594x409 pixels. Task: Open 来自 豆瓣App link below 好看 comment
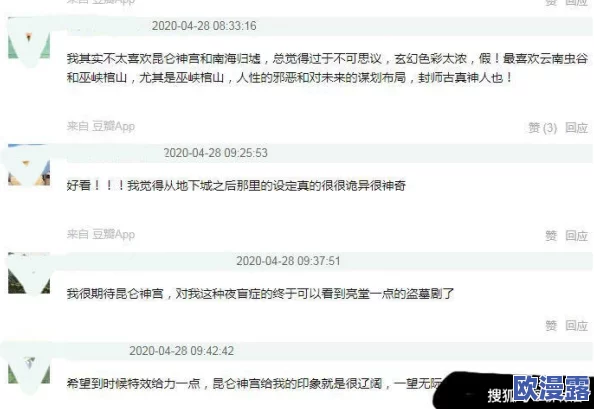pyautogui.click(x=101, y=234)
